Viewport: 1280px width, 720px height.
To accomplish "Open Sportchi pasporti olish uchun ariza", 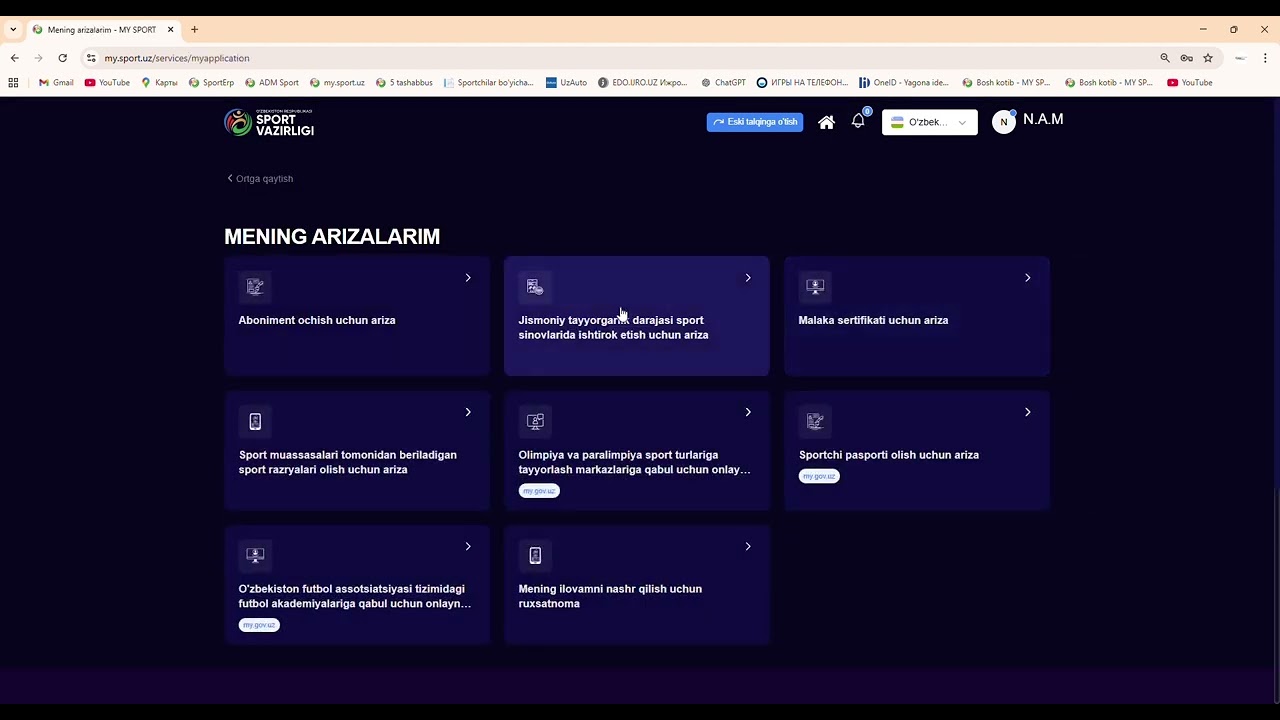I will 917,450.
